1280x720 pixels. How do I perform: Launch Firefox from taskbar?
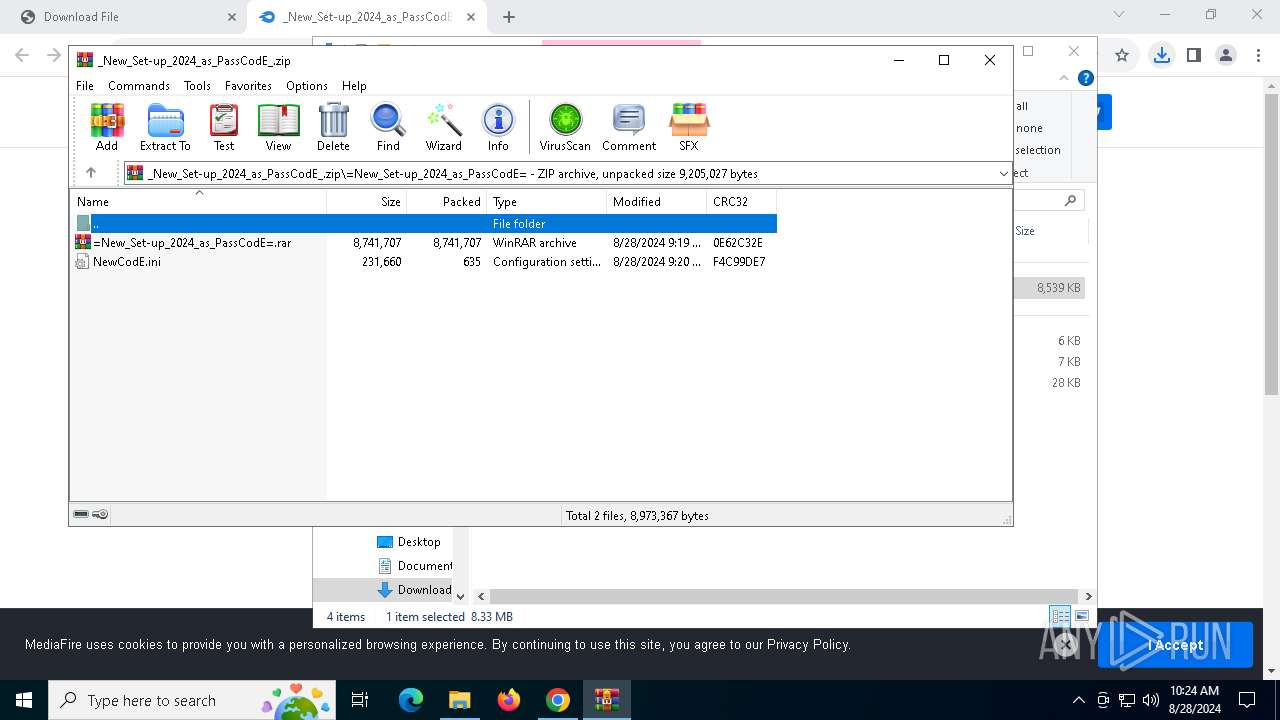click(x=509, y=700)
